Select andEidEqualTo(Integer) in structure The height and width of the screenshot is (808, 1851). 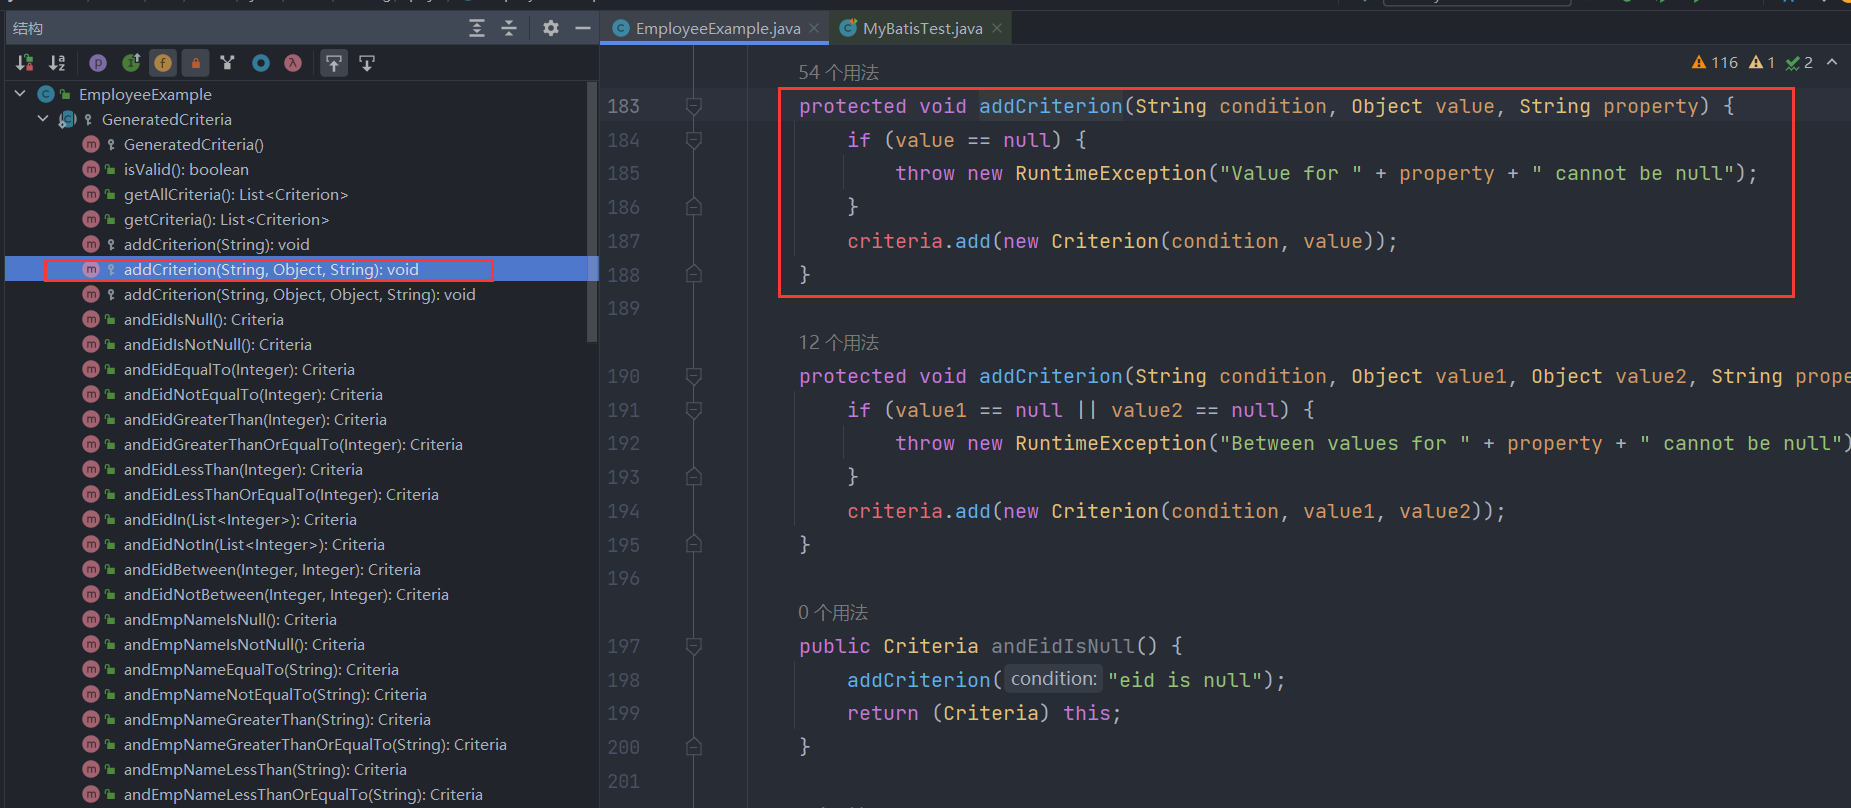point(239,369)
